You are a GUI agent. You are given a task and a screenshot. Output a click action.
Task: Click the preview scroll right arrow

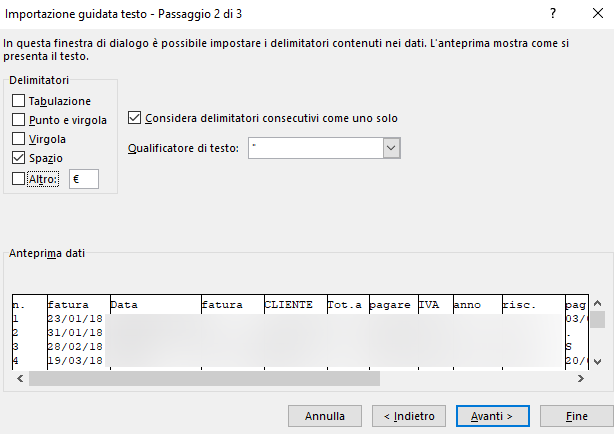(x=581, y=378)
